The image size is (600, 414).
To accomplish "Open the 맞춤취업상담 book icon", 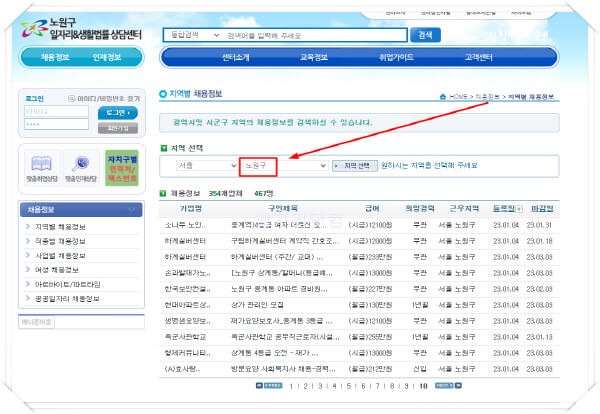I will pos(42,168).
